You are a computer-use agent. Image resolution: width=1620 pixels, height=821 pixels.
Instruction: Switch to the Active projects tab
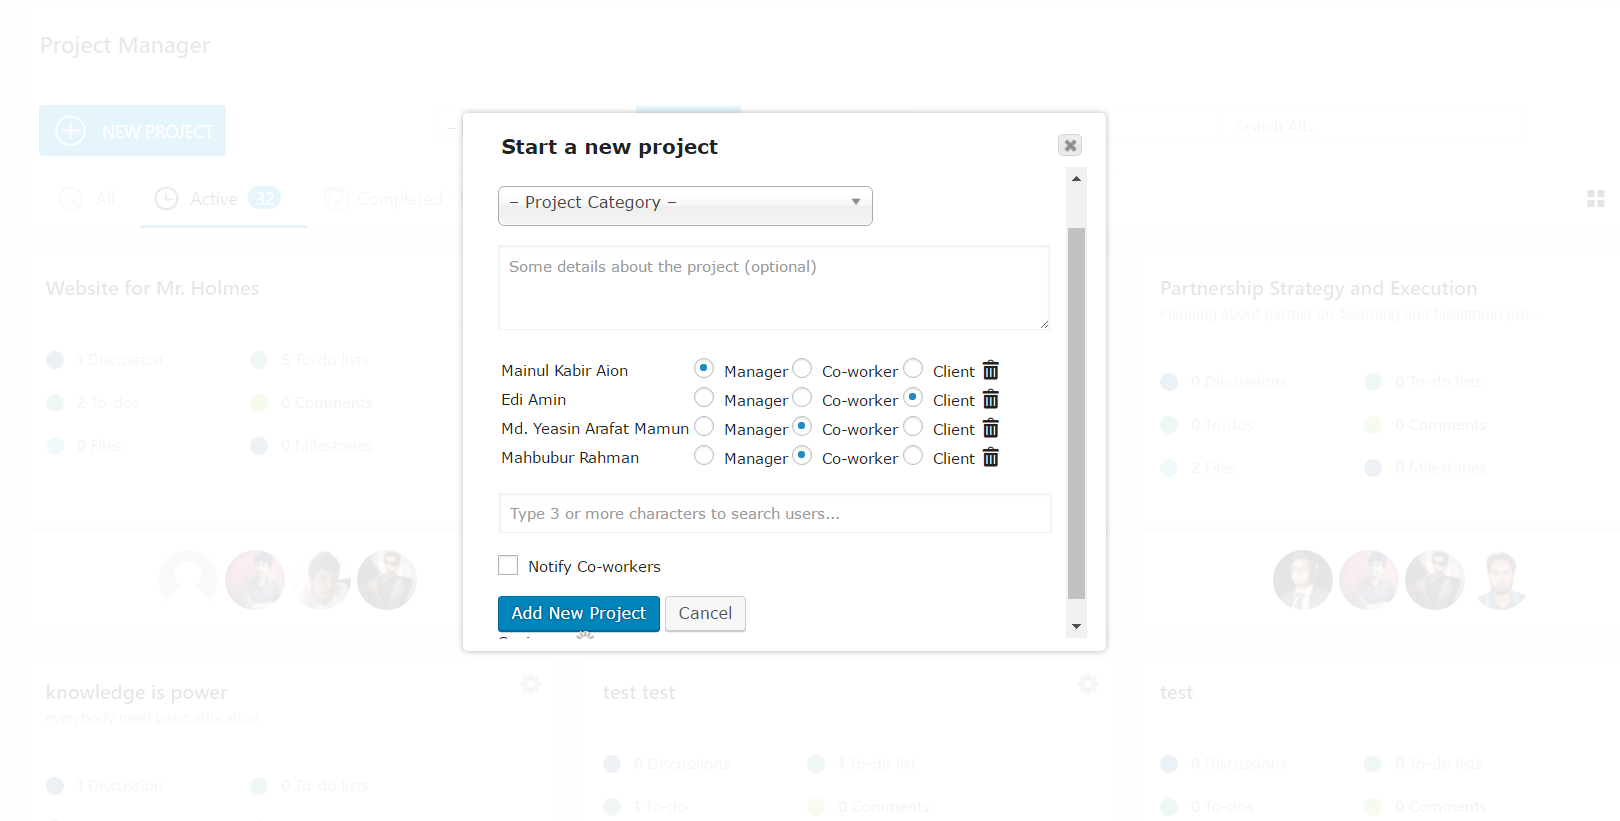[x=218, y=199]
